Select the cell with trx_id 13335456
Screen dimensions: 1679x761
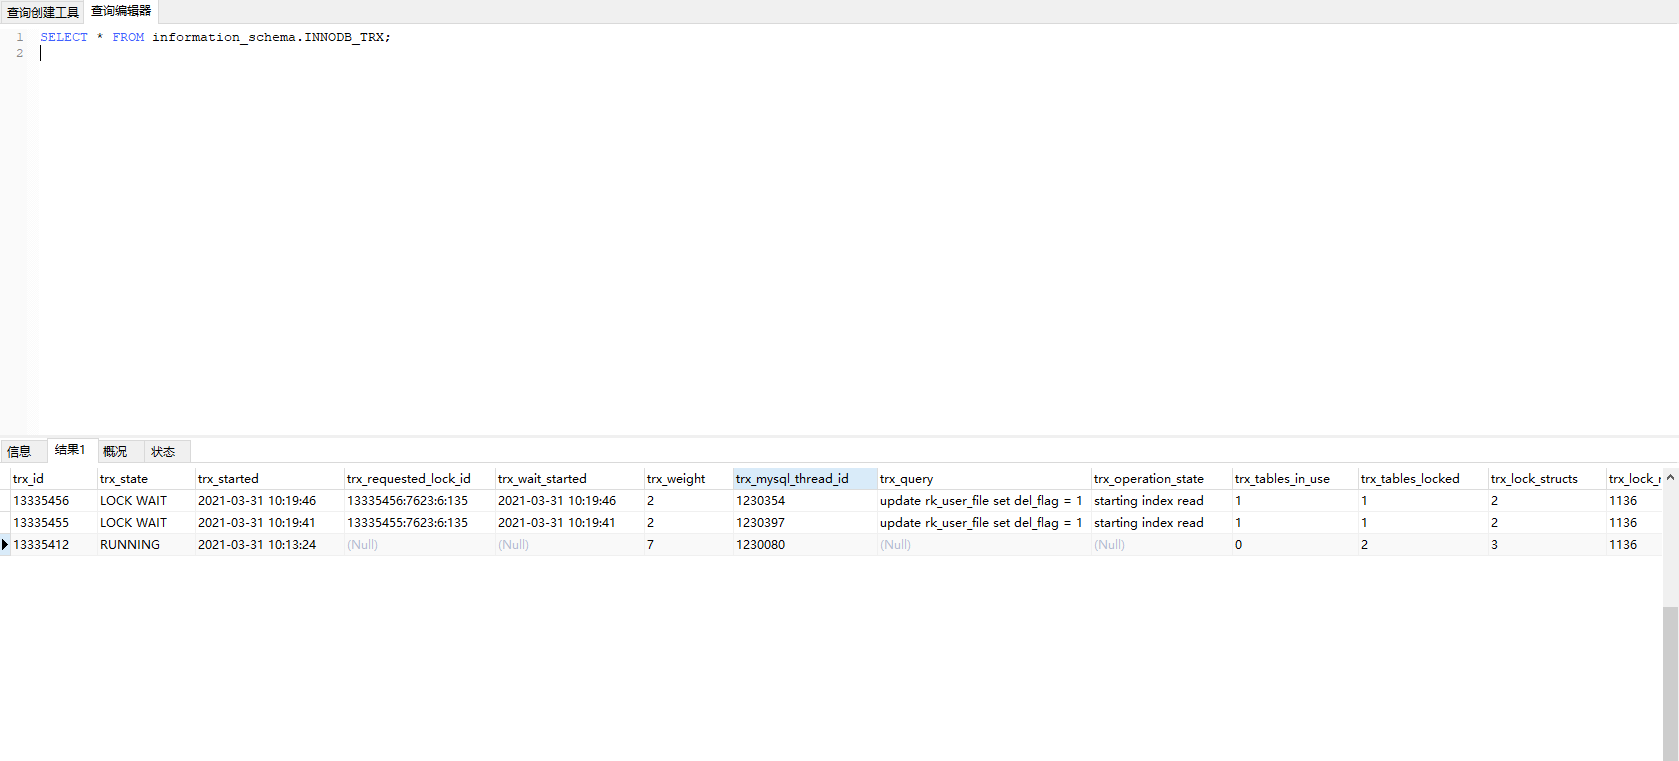point(41,501)
